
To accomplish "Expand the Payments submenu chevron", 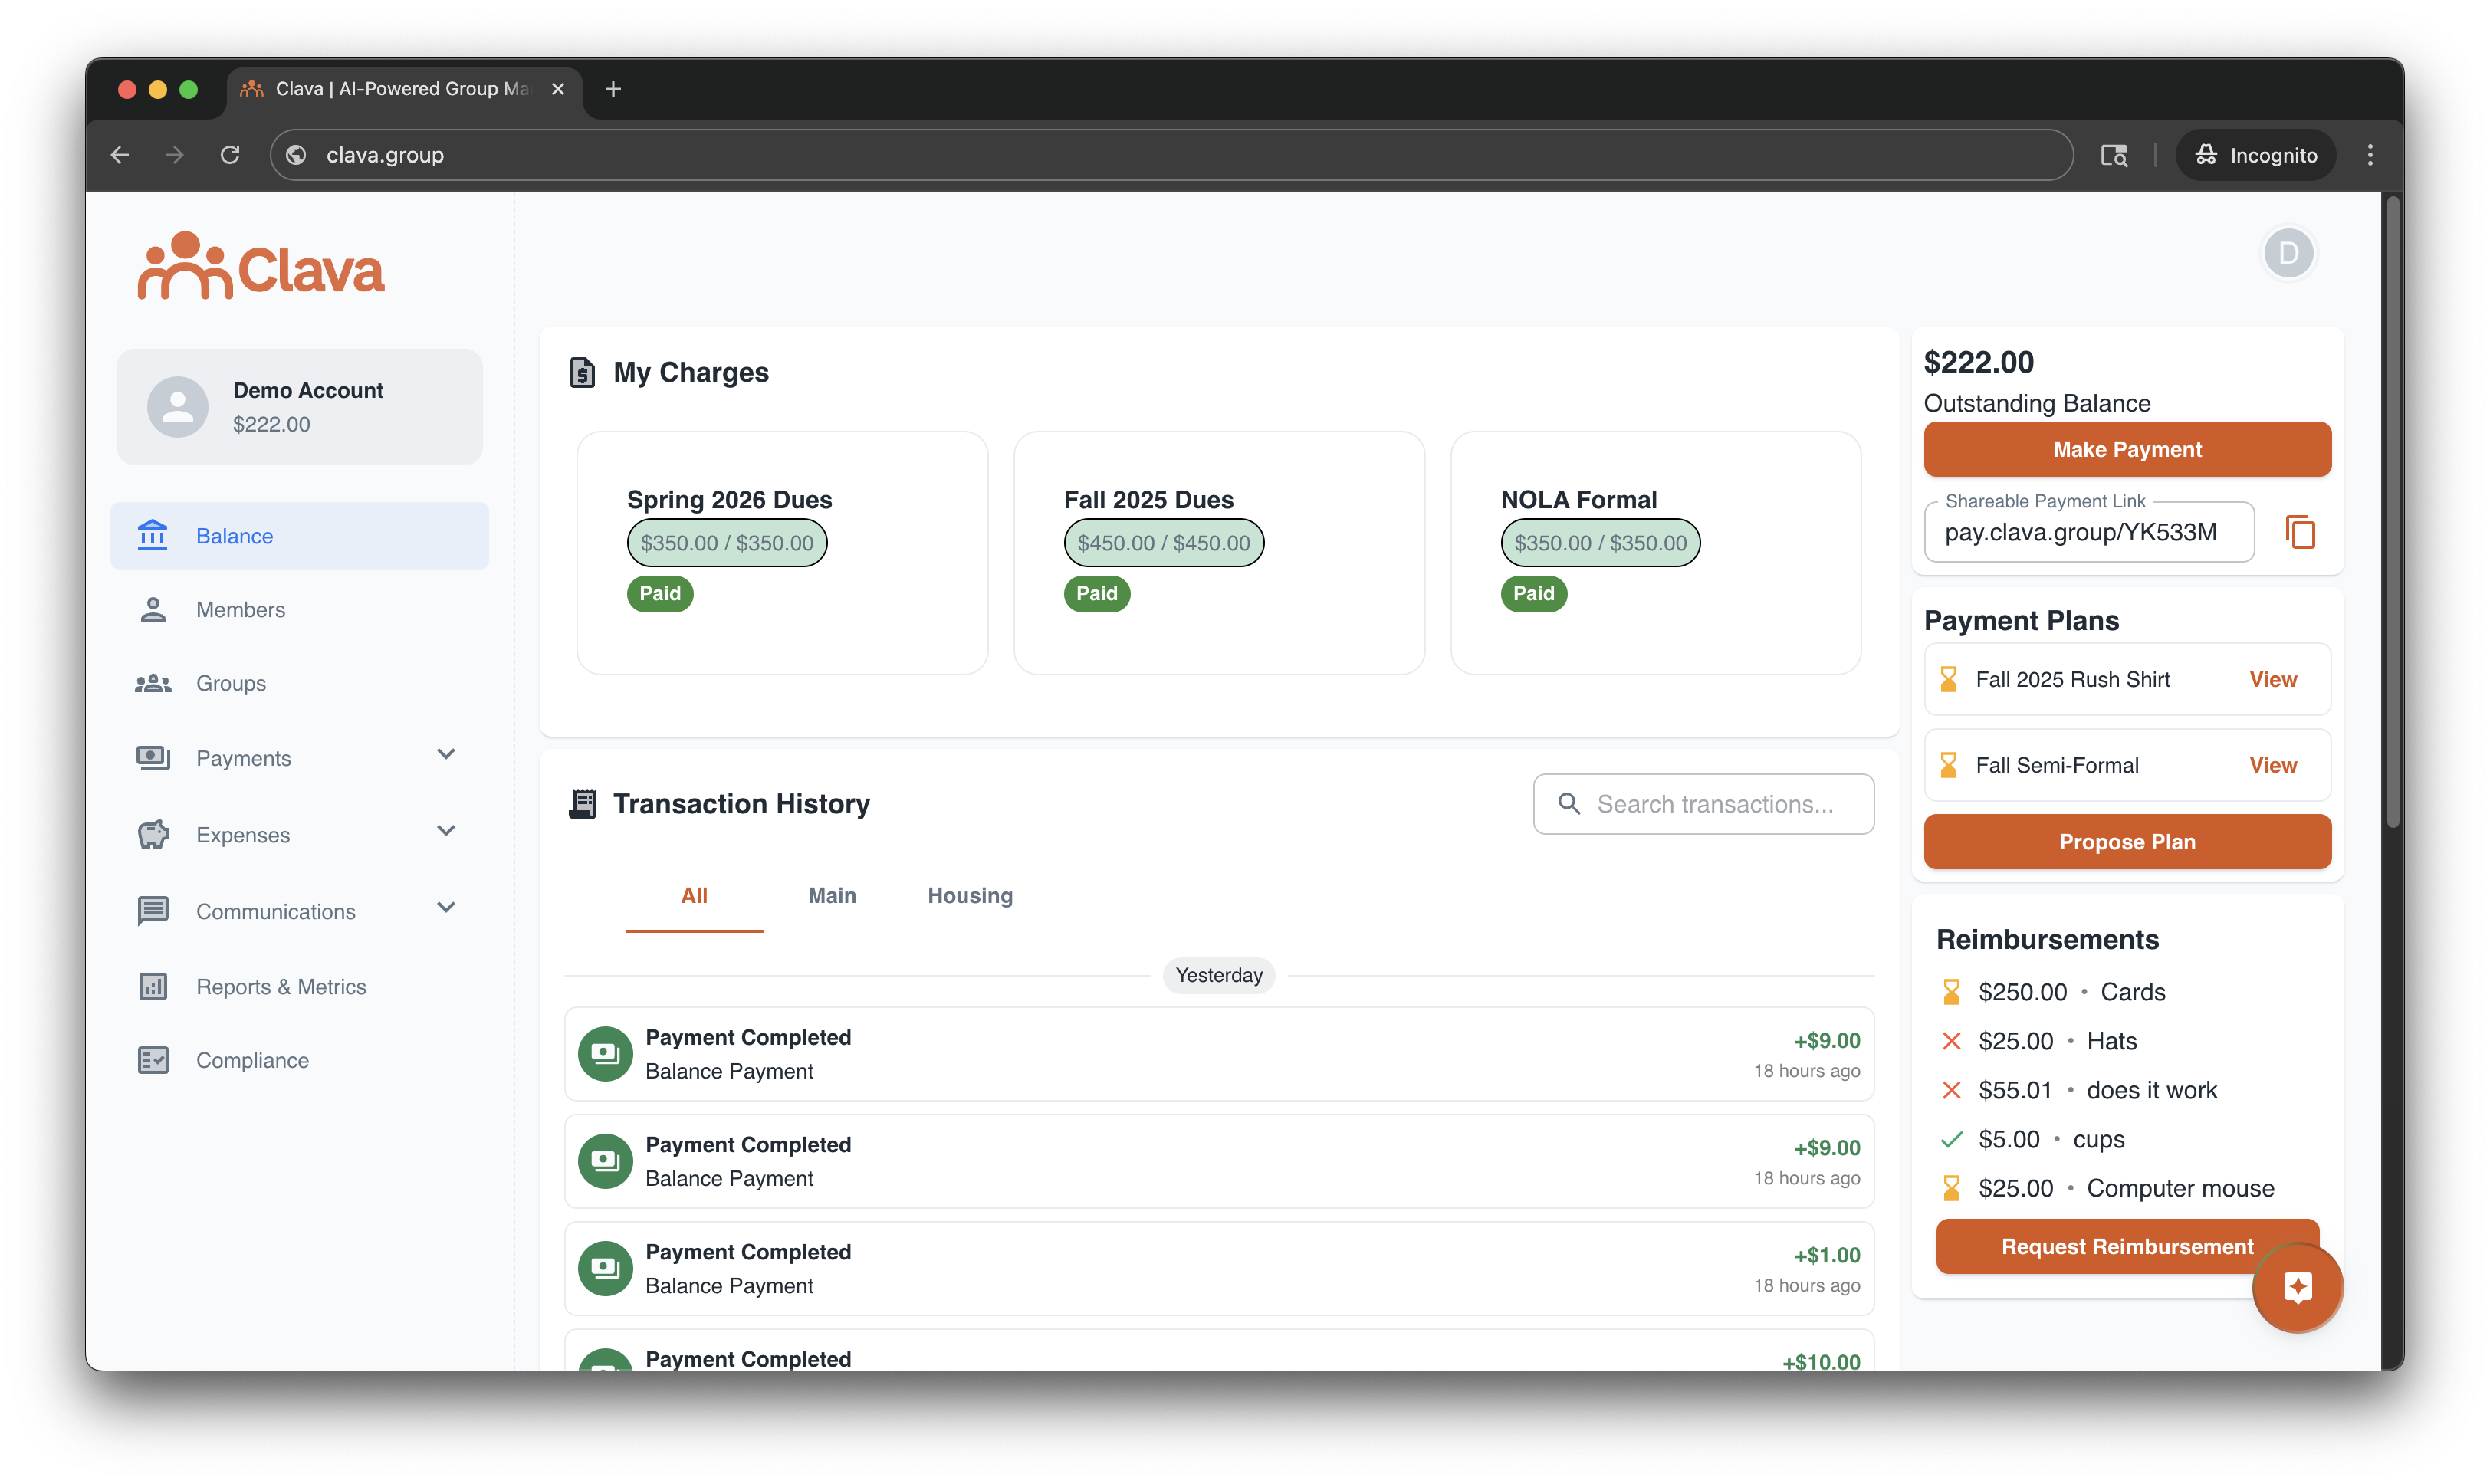I will [x=446, y=755].
